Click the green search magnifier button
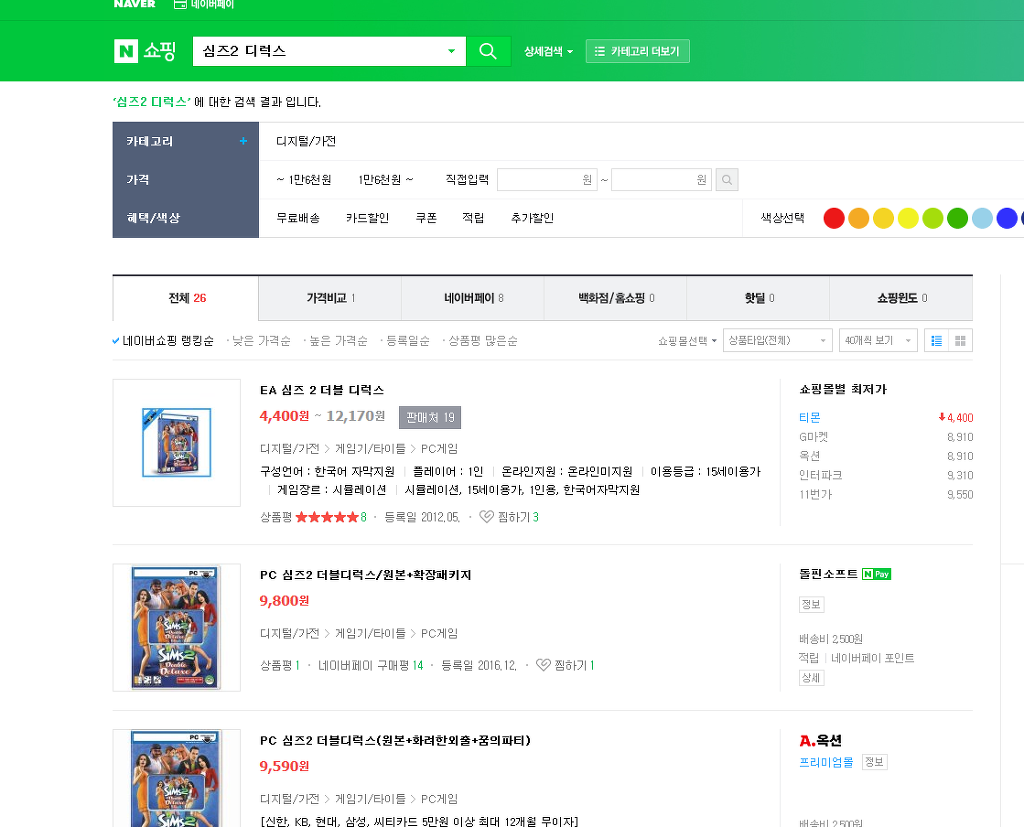Screen dimensions: 1024x827 click(488, 51)
